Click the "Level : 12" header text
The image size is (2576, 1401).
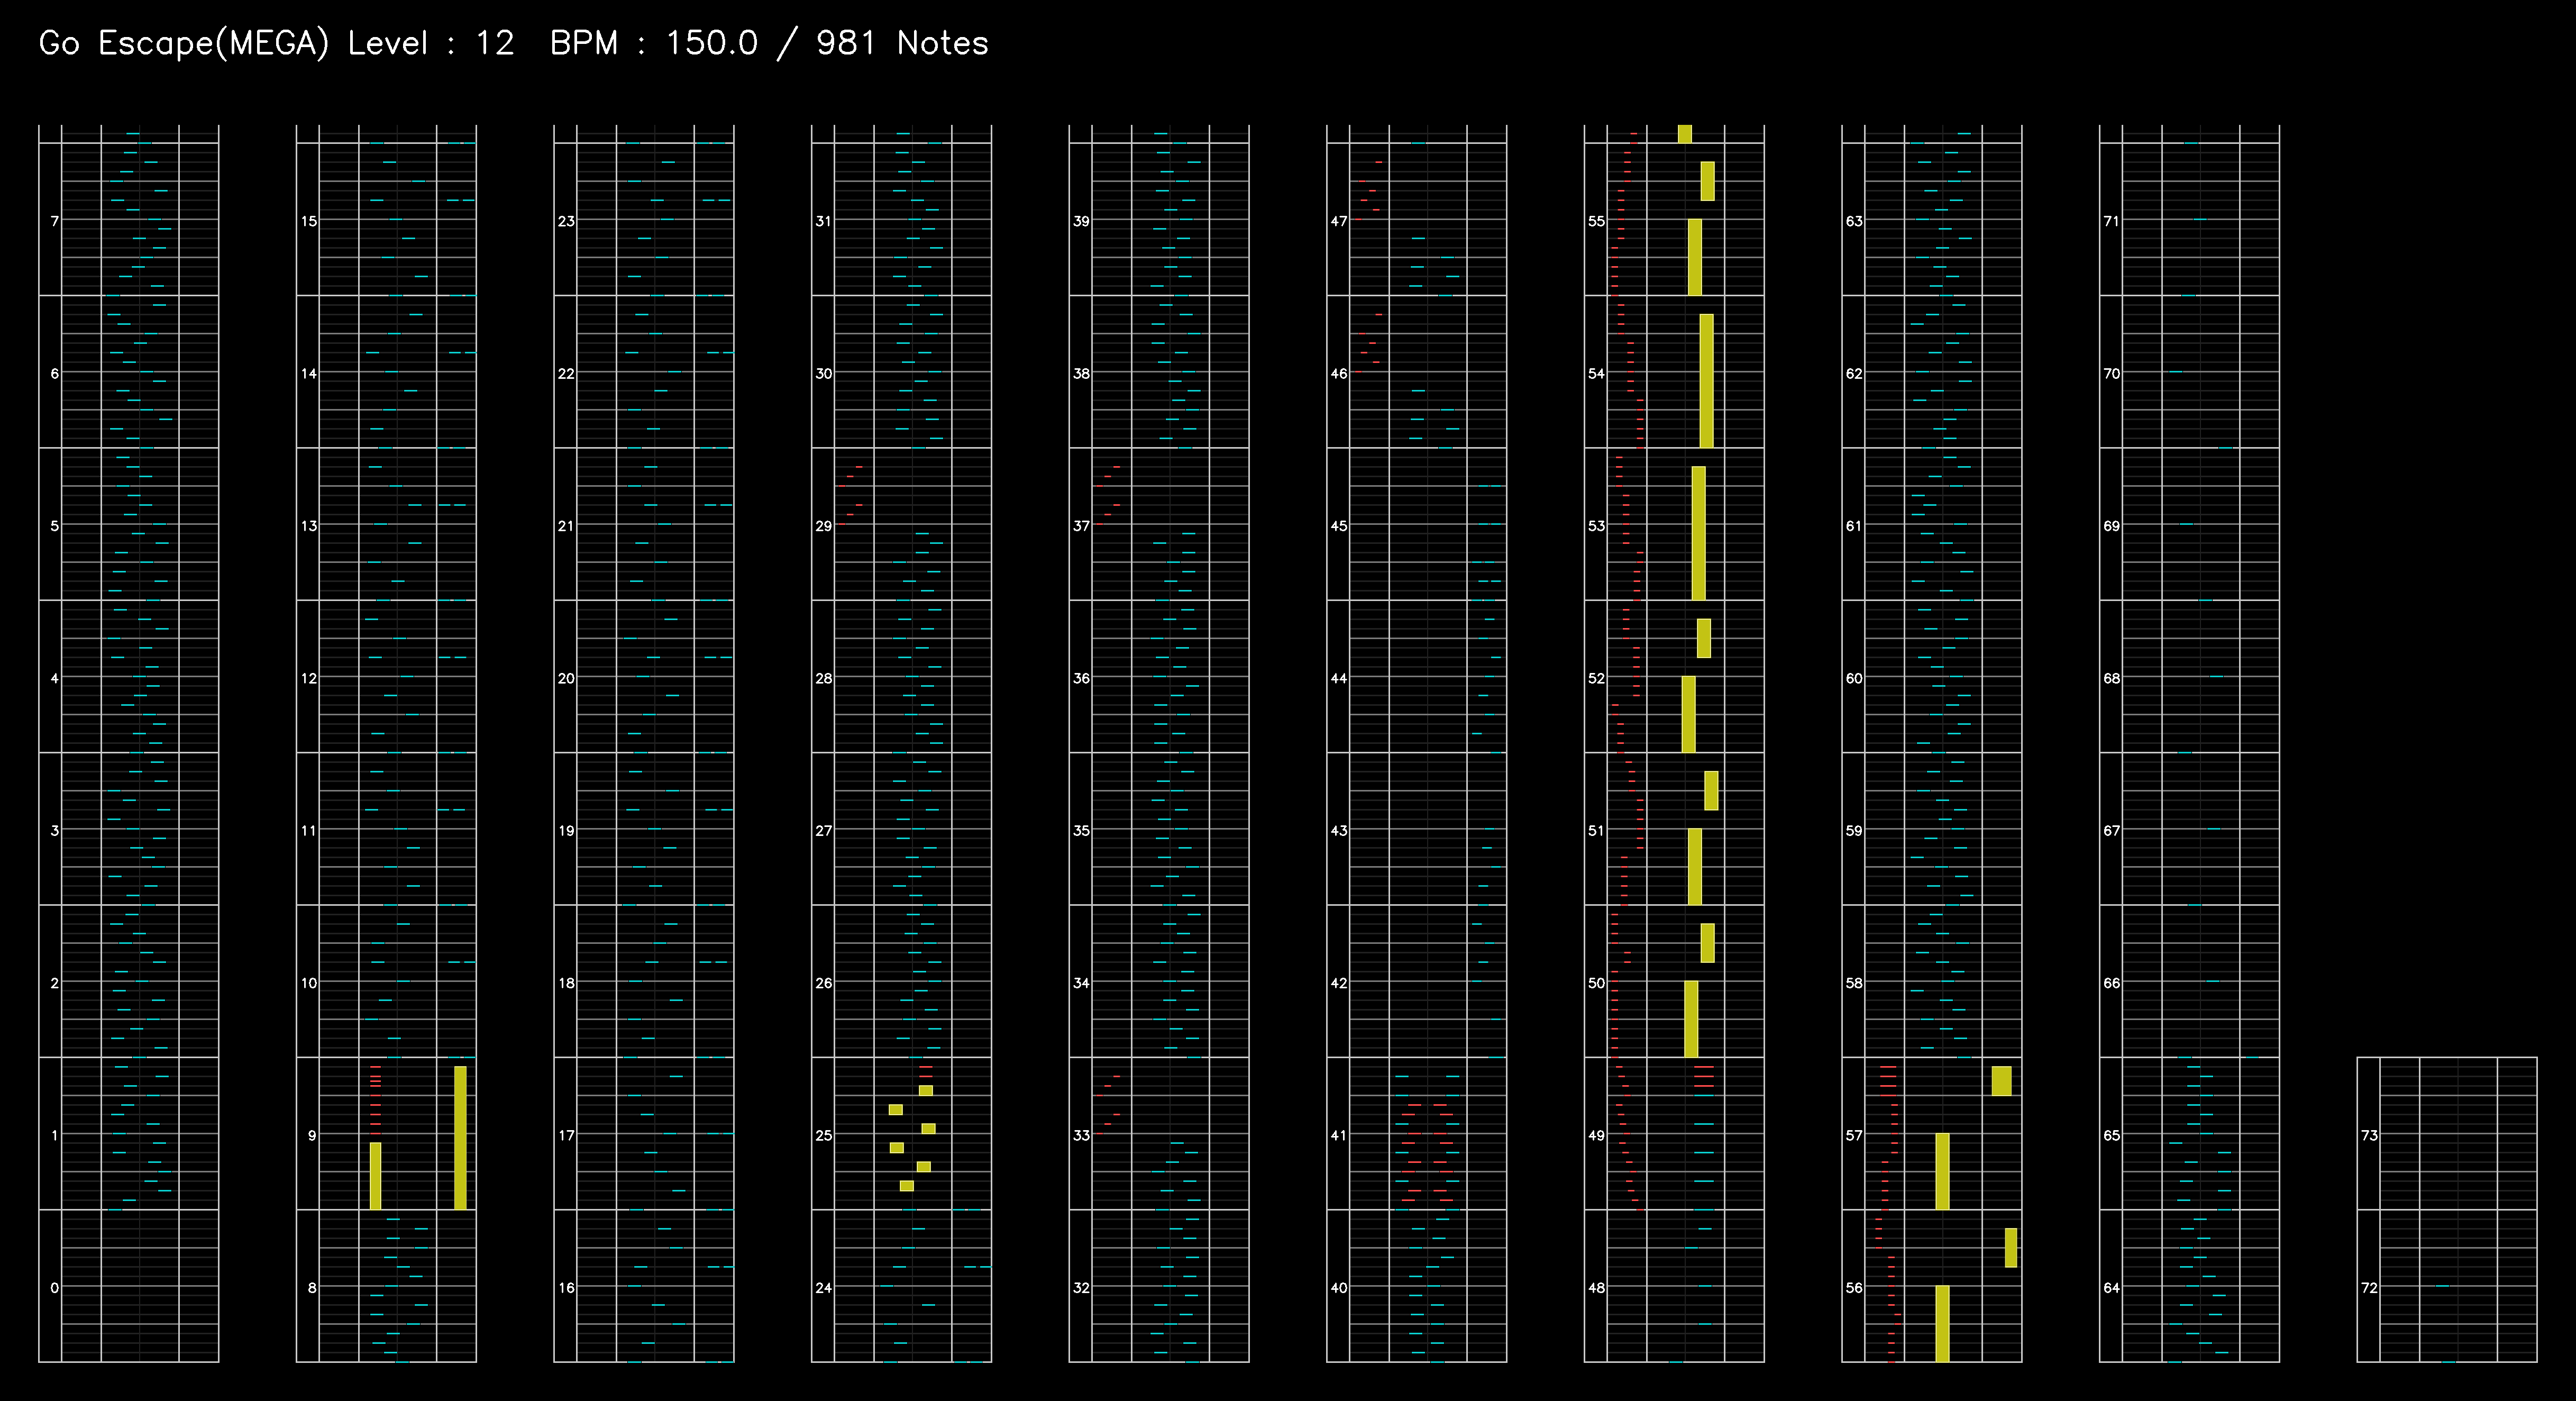[431, 44]
